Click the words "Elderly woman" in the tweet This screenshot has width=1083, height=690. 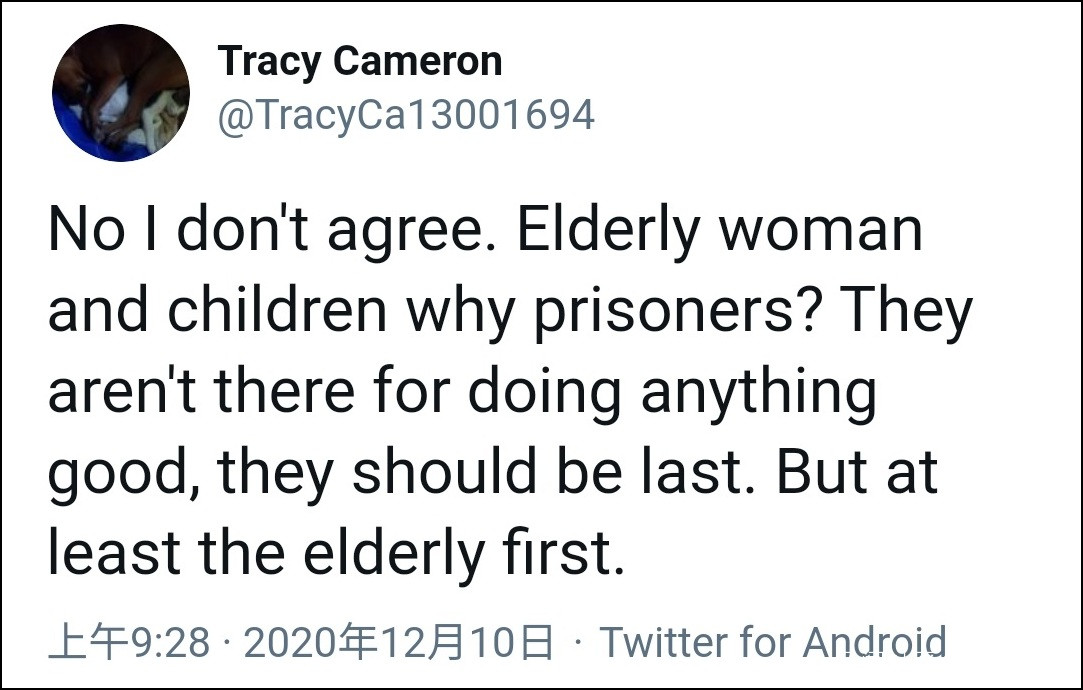[x=721, y=232]
